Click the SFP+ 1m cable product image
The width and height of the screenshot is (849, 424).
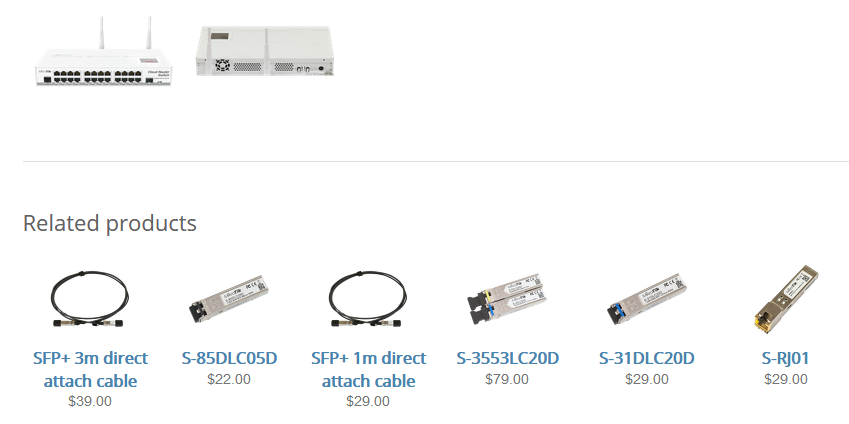click(368, 299)
